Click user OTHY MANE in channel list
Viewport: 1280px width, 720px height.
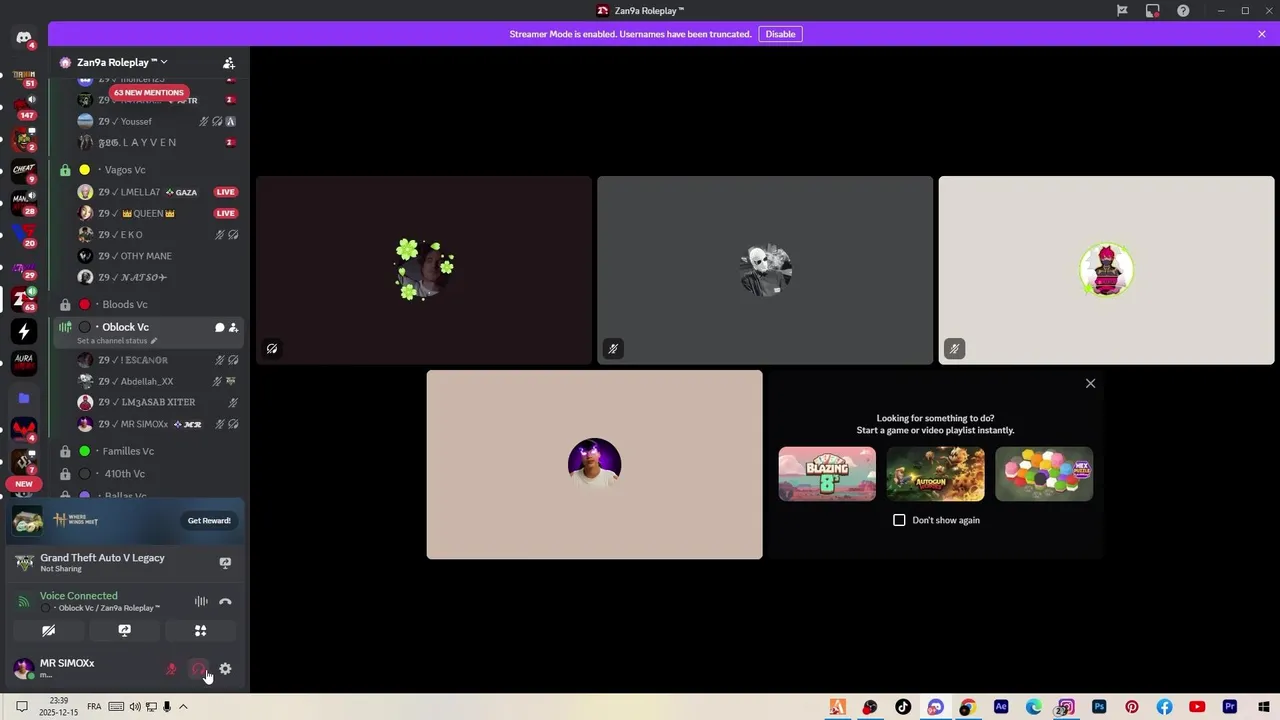coord(157,256)
